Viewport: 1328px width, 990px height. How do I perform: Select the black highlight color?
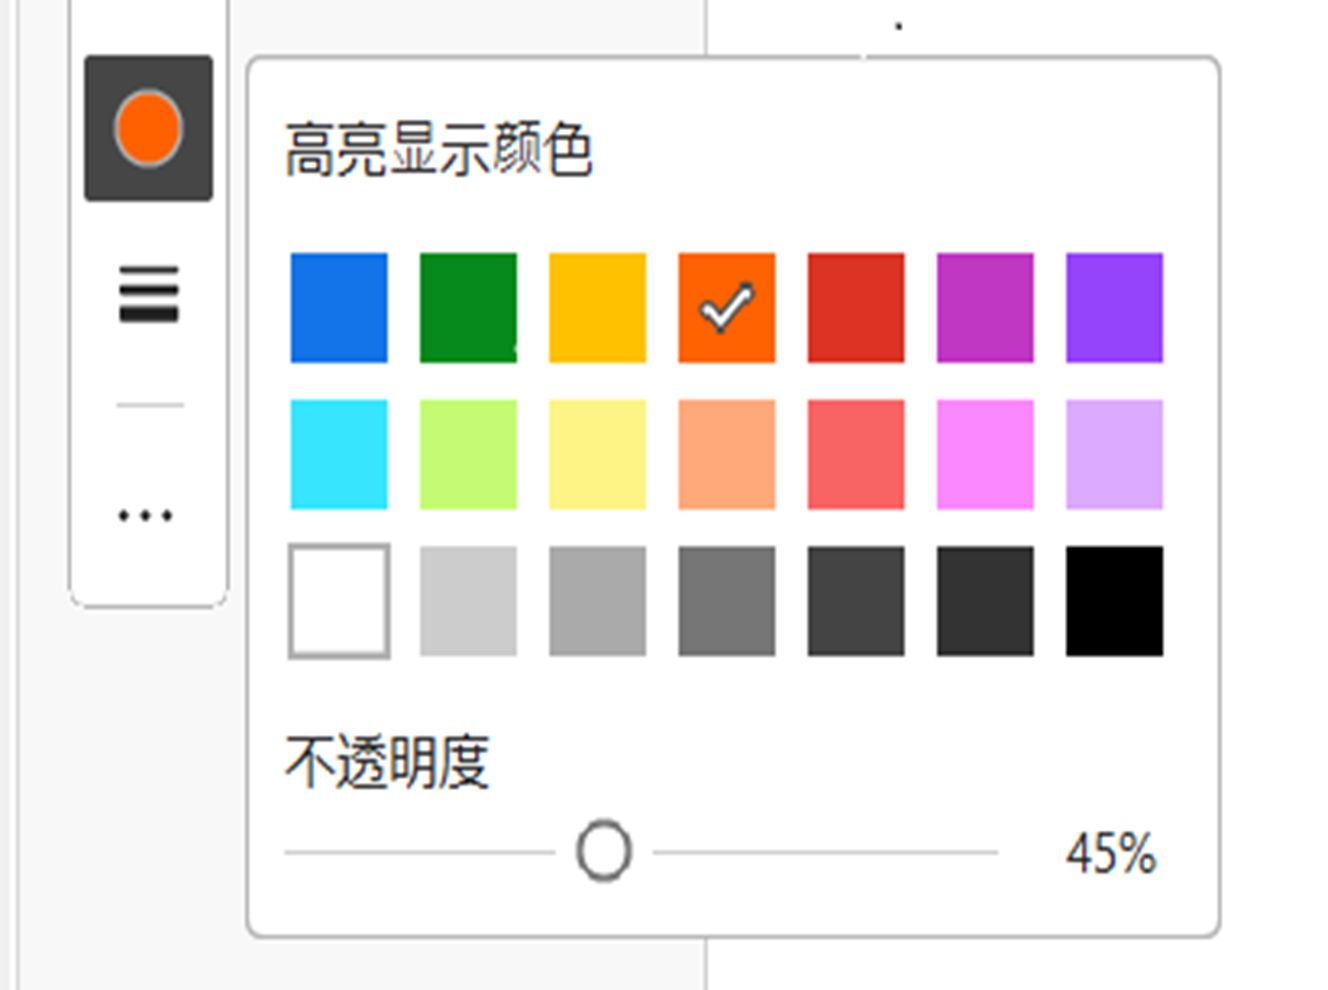tap(1112, 600)
